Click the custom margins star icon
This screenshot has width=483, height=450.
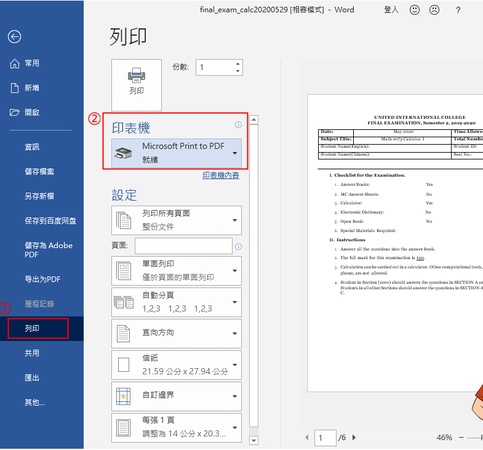(123, 396)
